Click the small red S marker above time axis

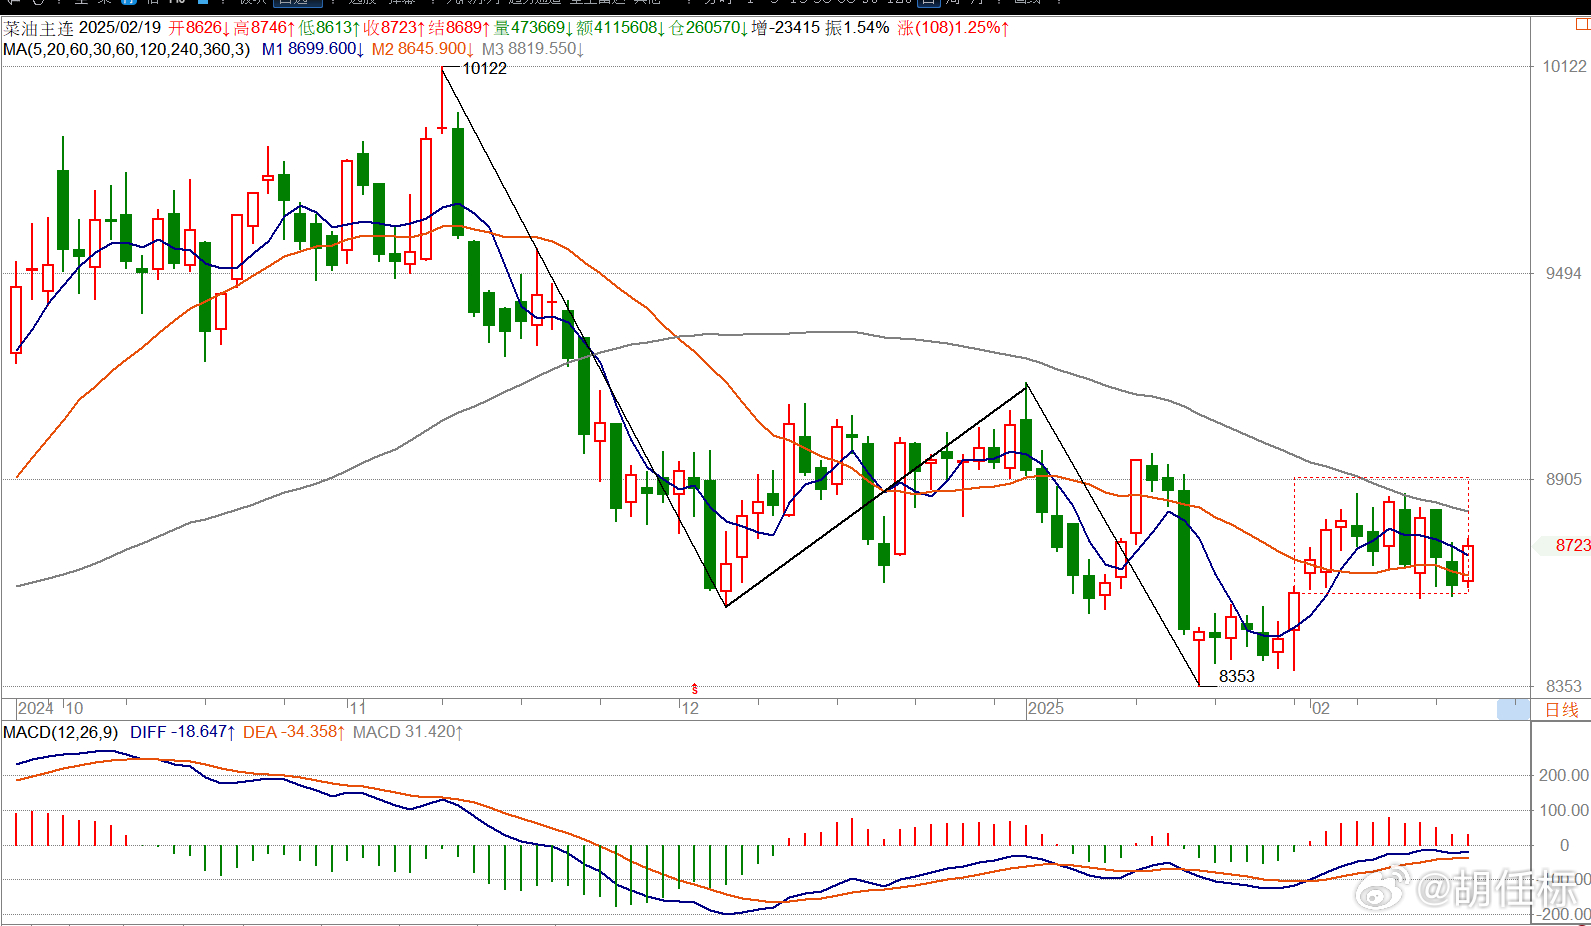(695, 689)
